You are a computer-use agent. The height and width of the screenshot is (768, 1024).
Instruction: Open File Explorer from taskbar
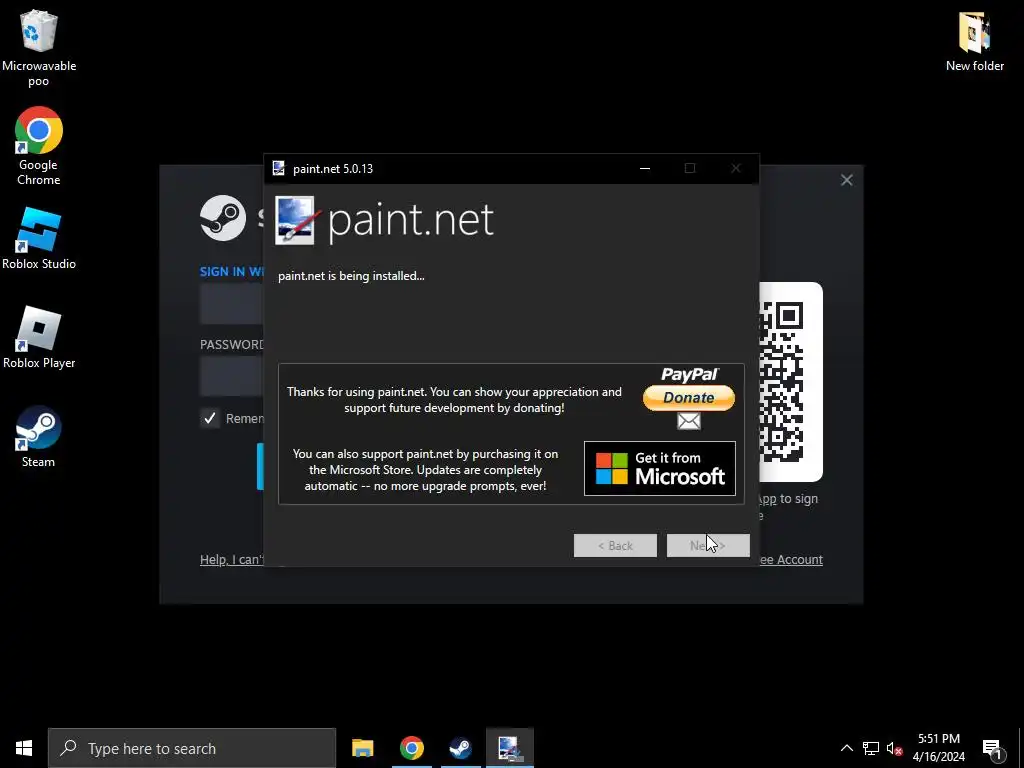362,748
